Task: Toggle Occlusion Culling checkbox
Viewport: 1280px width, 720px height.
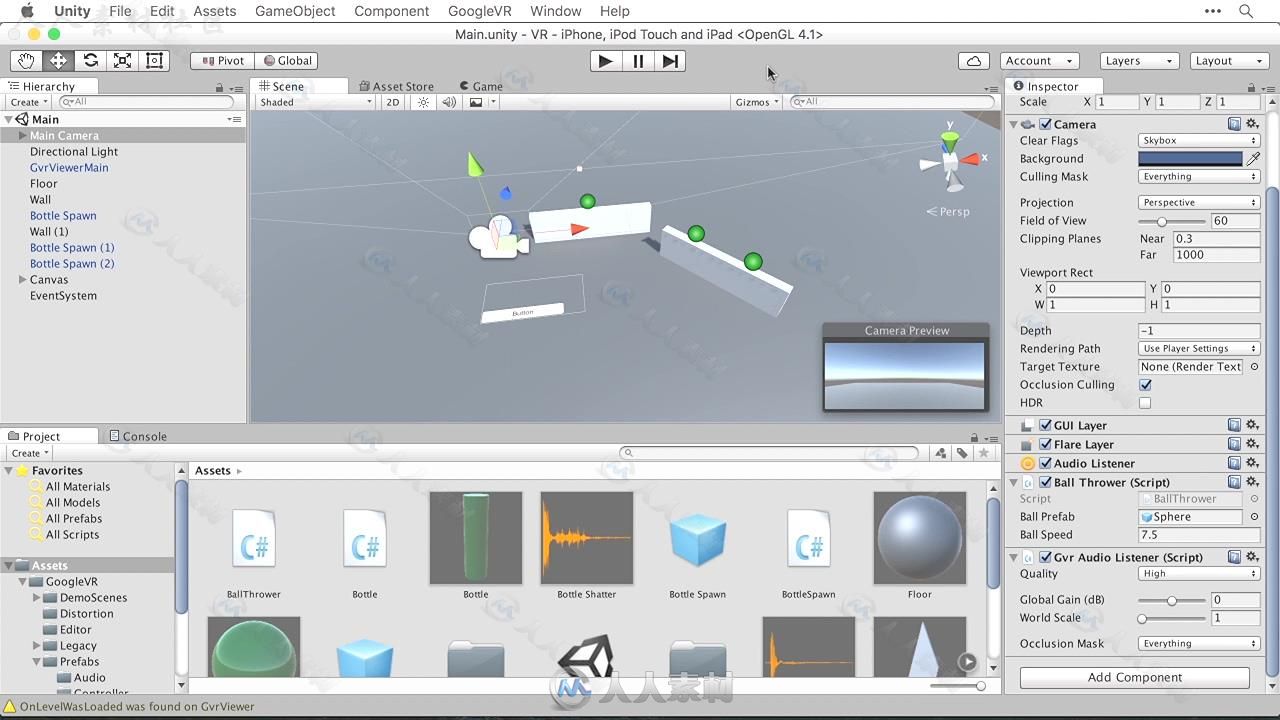Action: [1145, 385]
